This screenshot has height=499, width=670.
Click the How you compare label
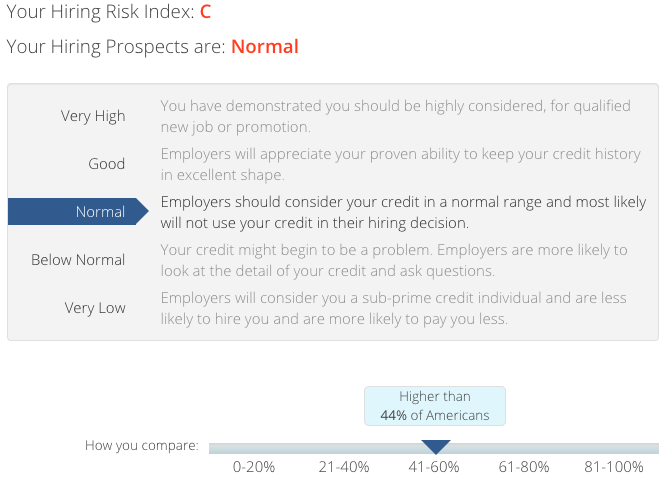pos(142,446)
